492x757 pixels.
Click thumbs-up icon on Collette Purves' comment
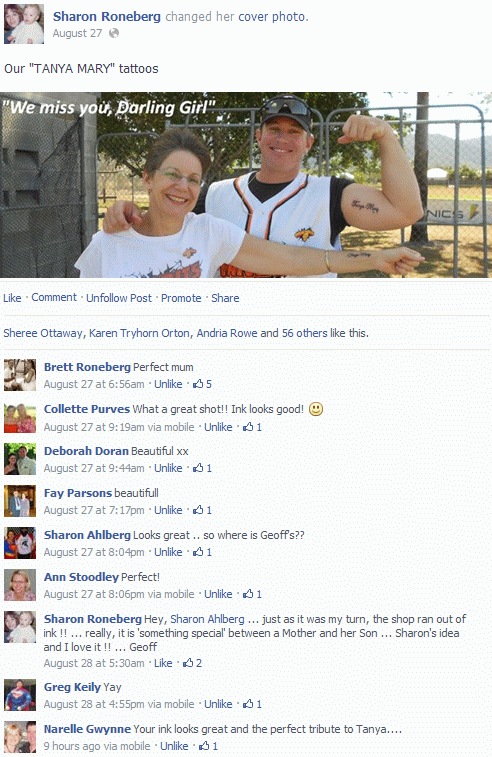248,427
